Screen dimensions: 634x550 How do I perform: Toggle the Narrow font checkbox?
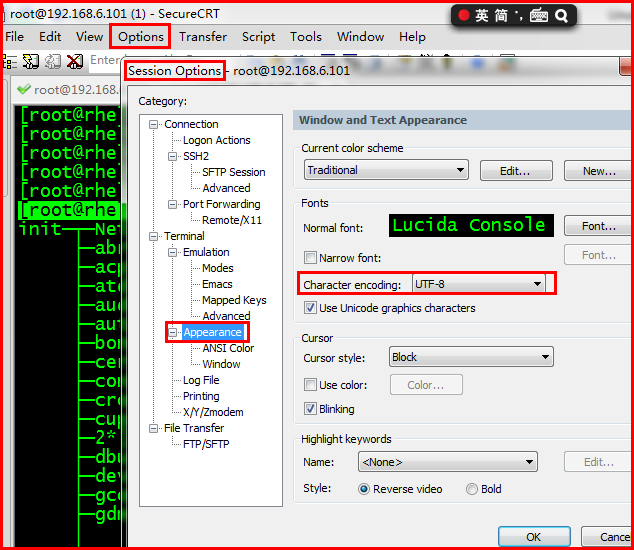pyautogui.click(x=310, y=258)
